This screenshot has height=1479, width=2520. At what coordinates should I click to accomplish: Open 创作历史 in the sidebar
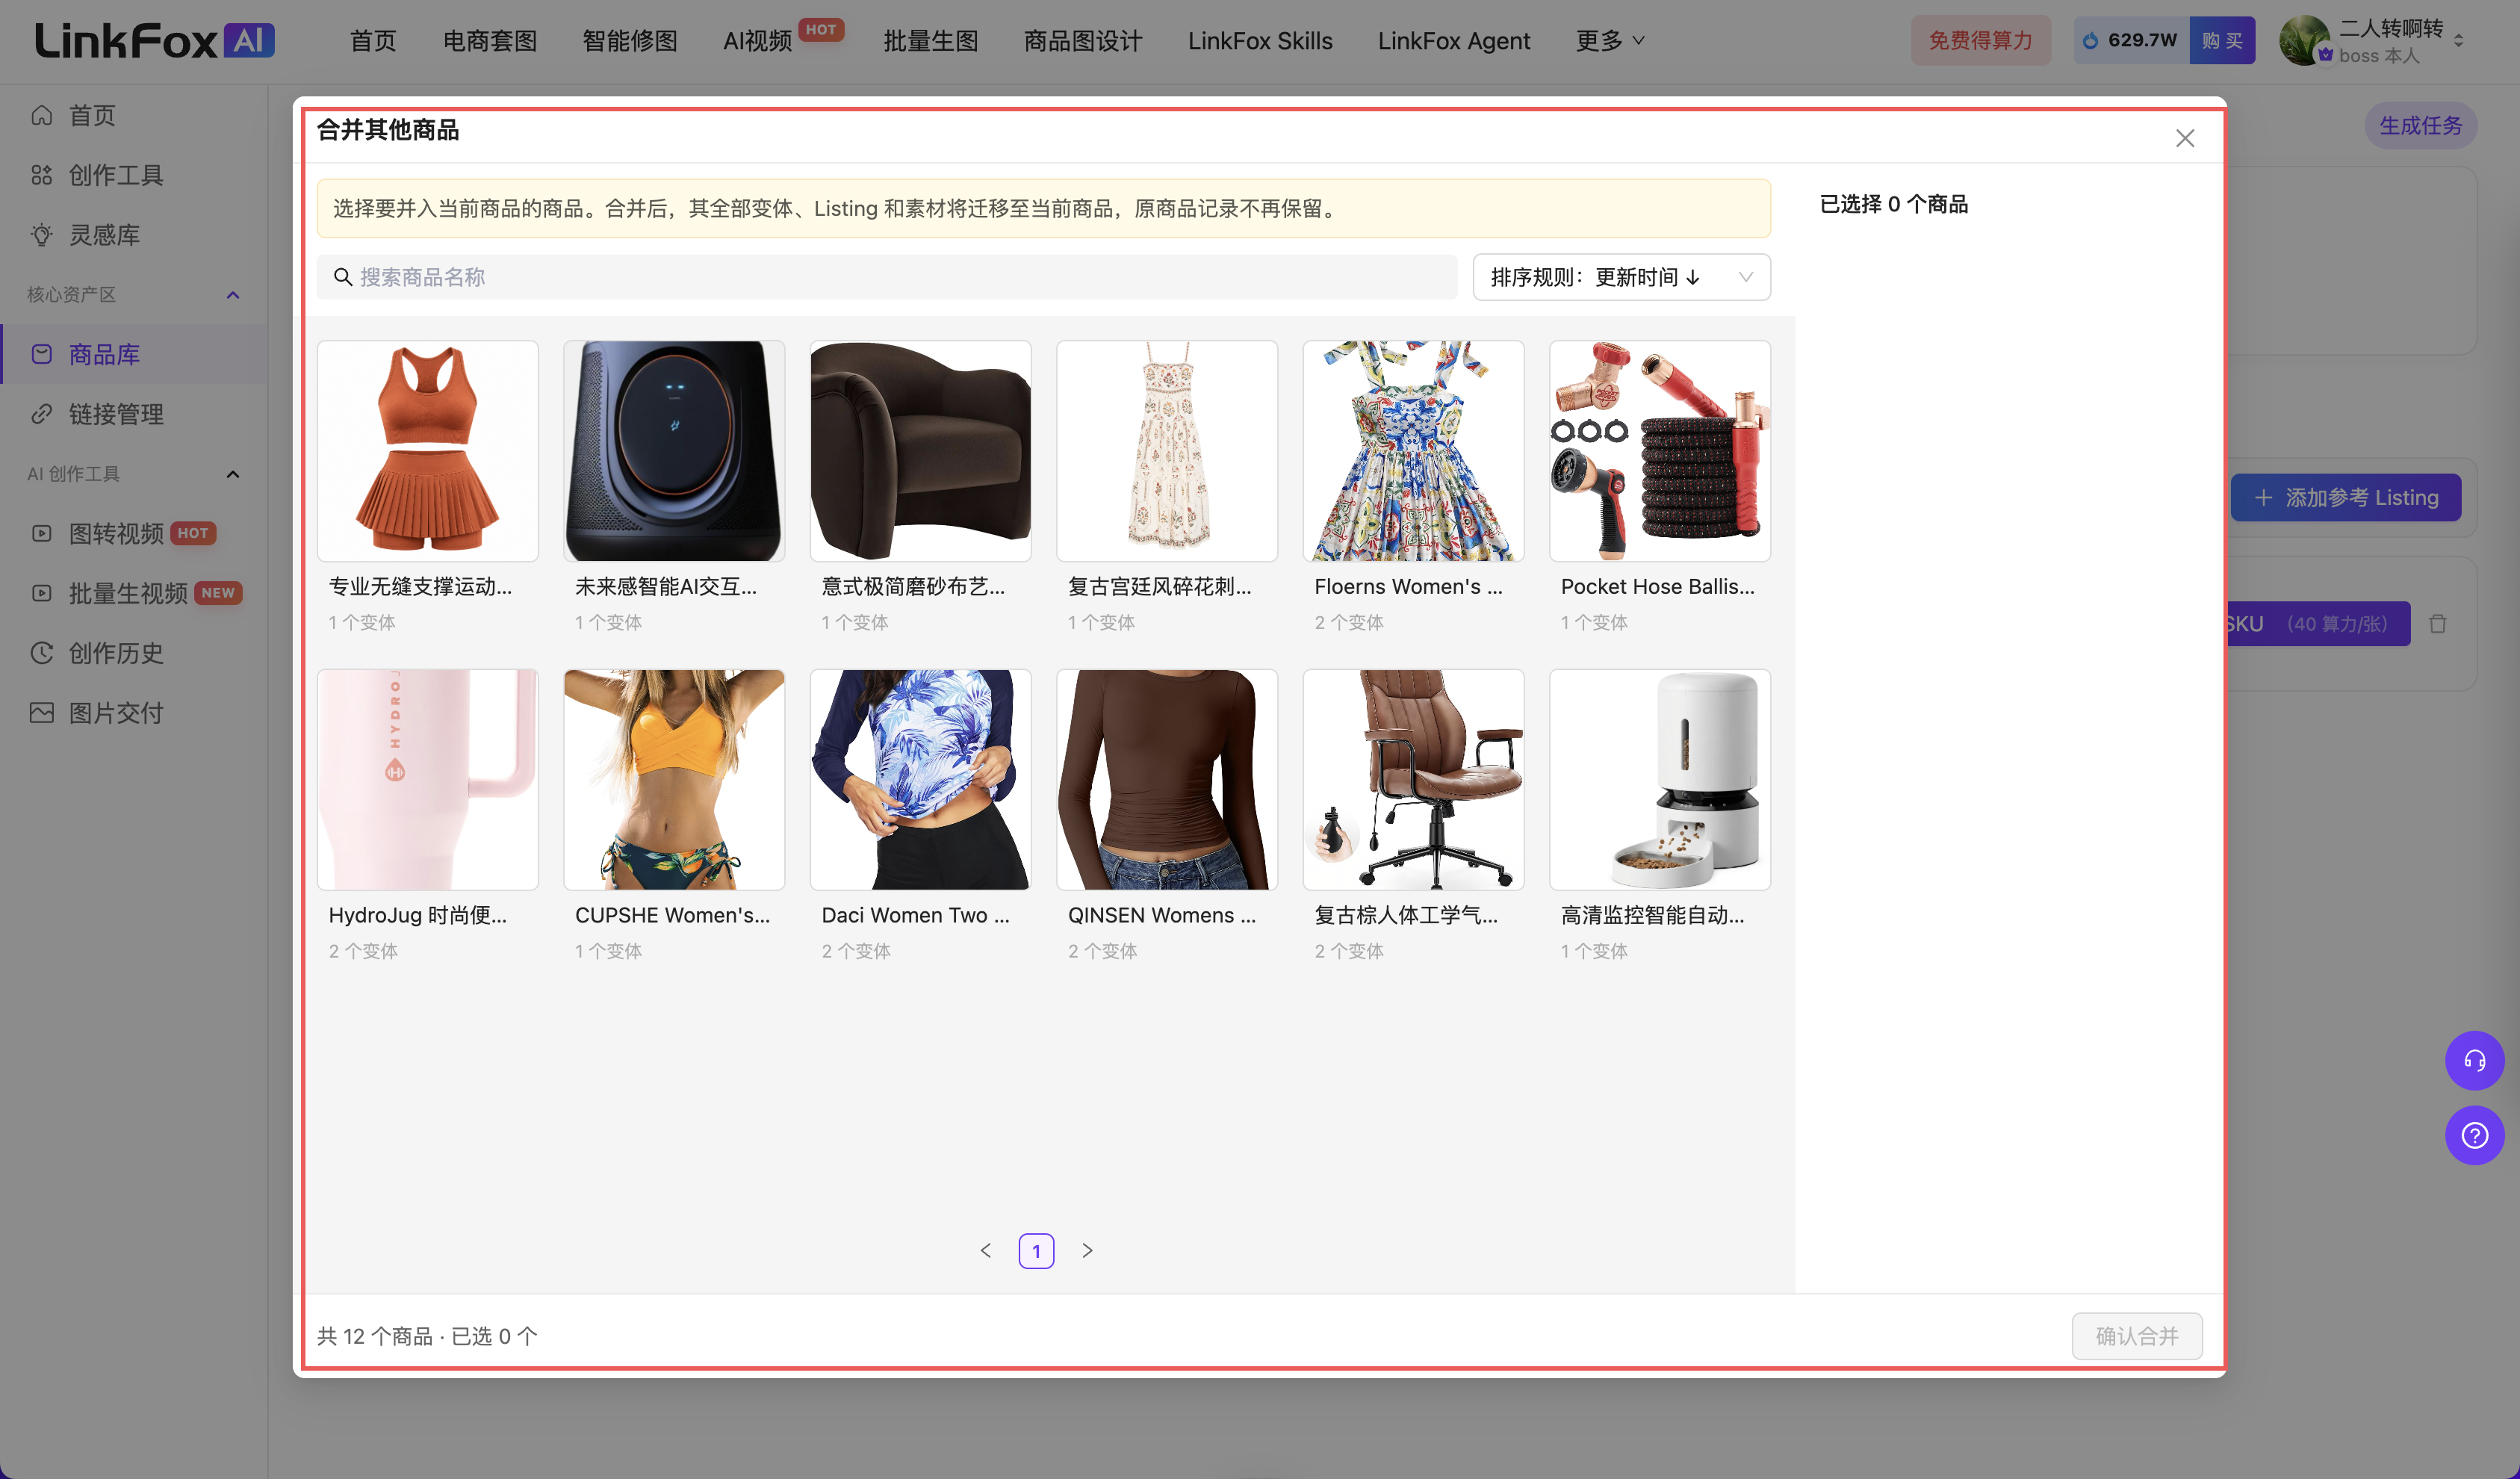(133, 653)
